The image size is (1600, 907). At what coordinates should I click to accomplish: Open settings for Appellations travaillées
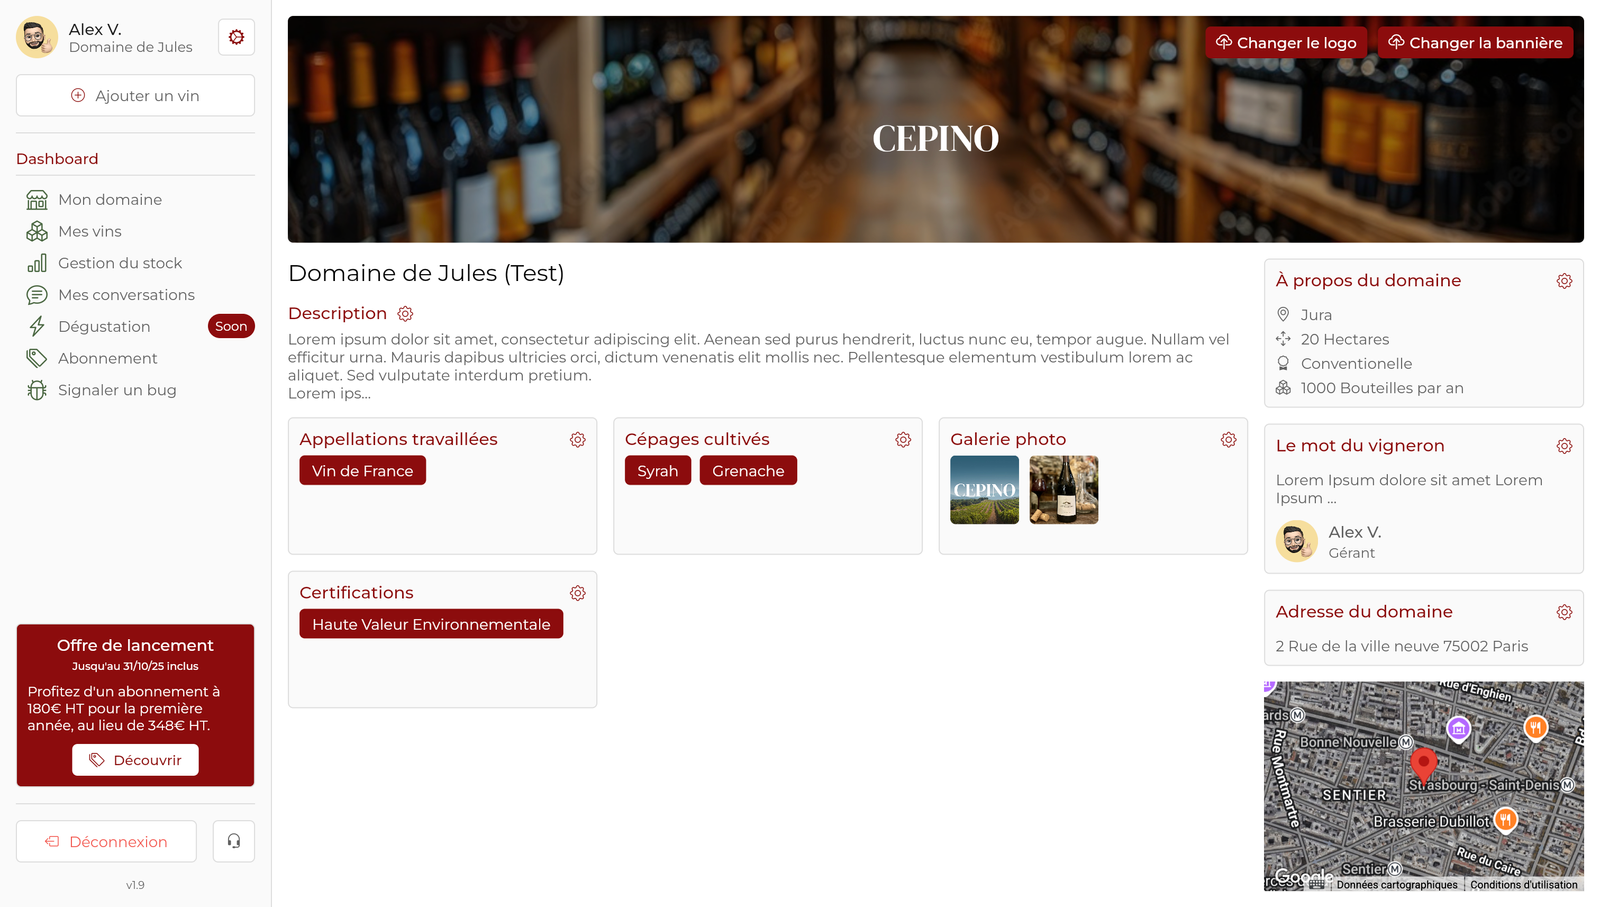click(x=578, y=440)
